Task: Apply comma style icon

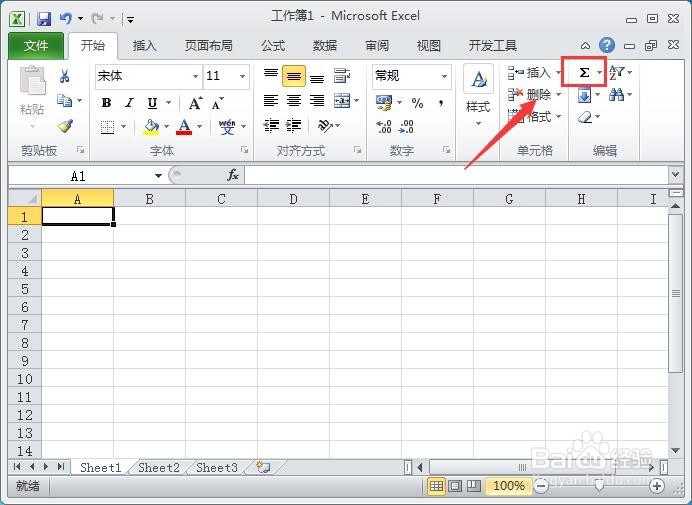Action: click(x=440, y=103)
